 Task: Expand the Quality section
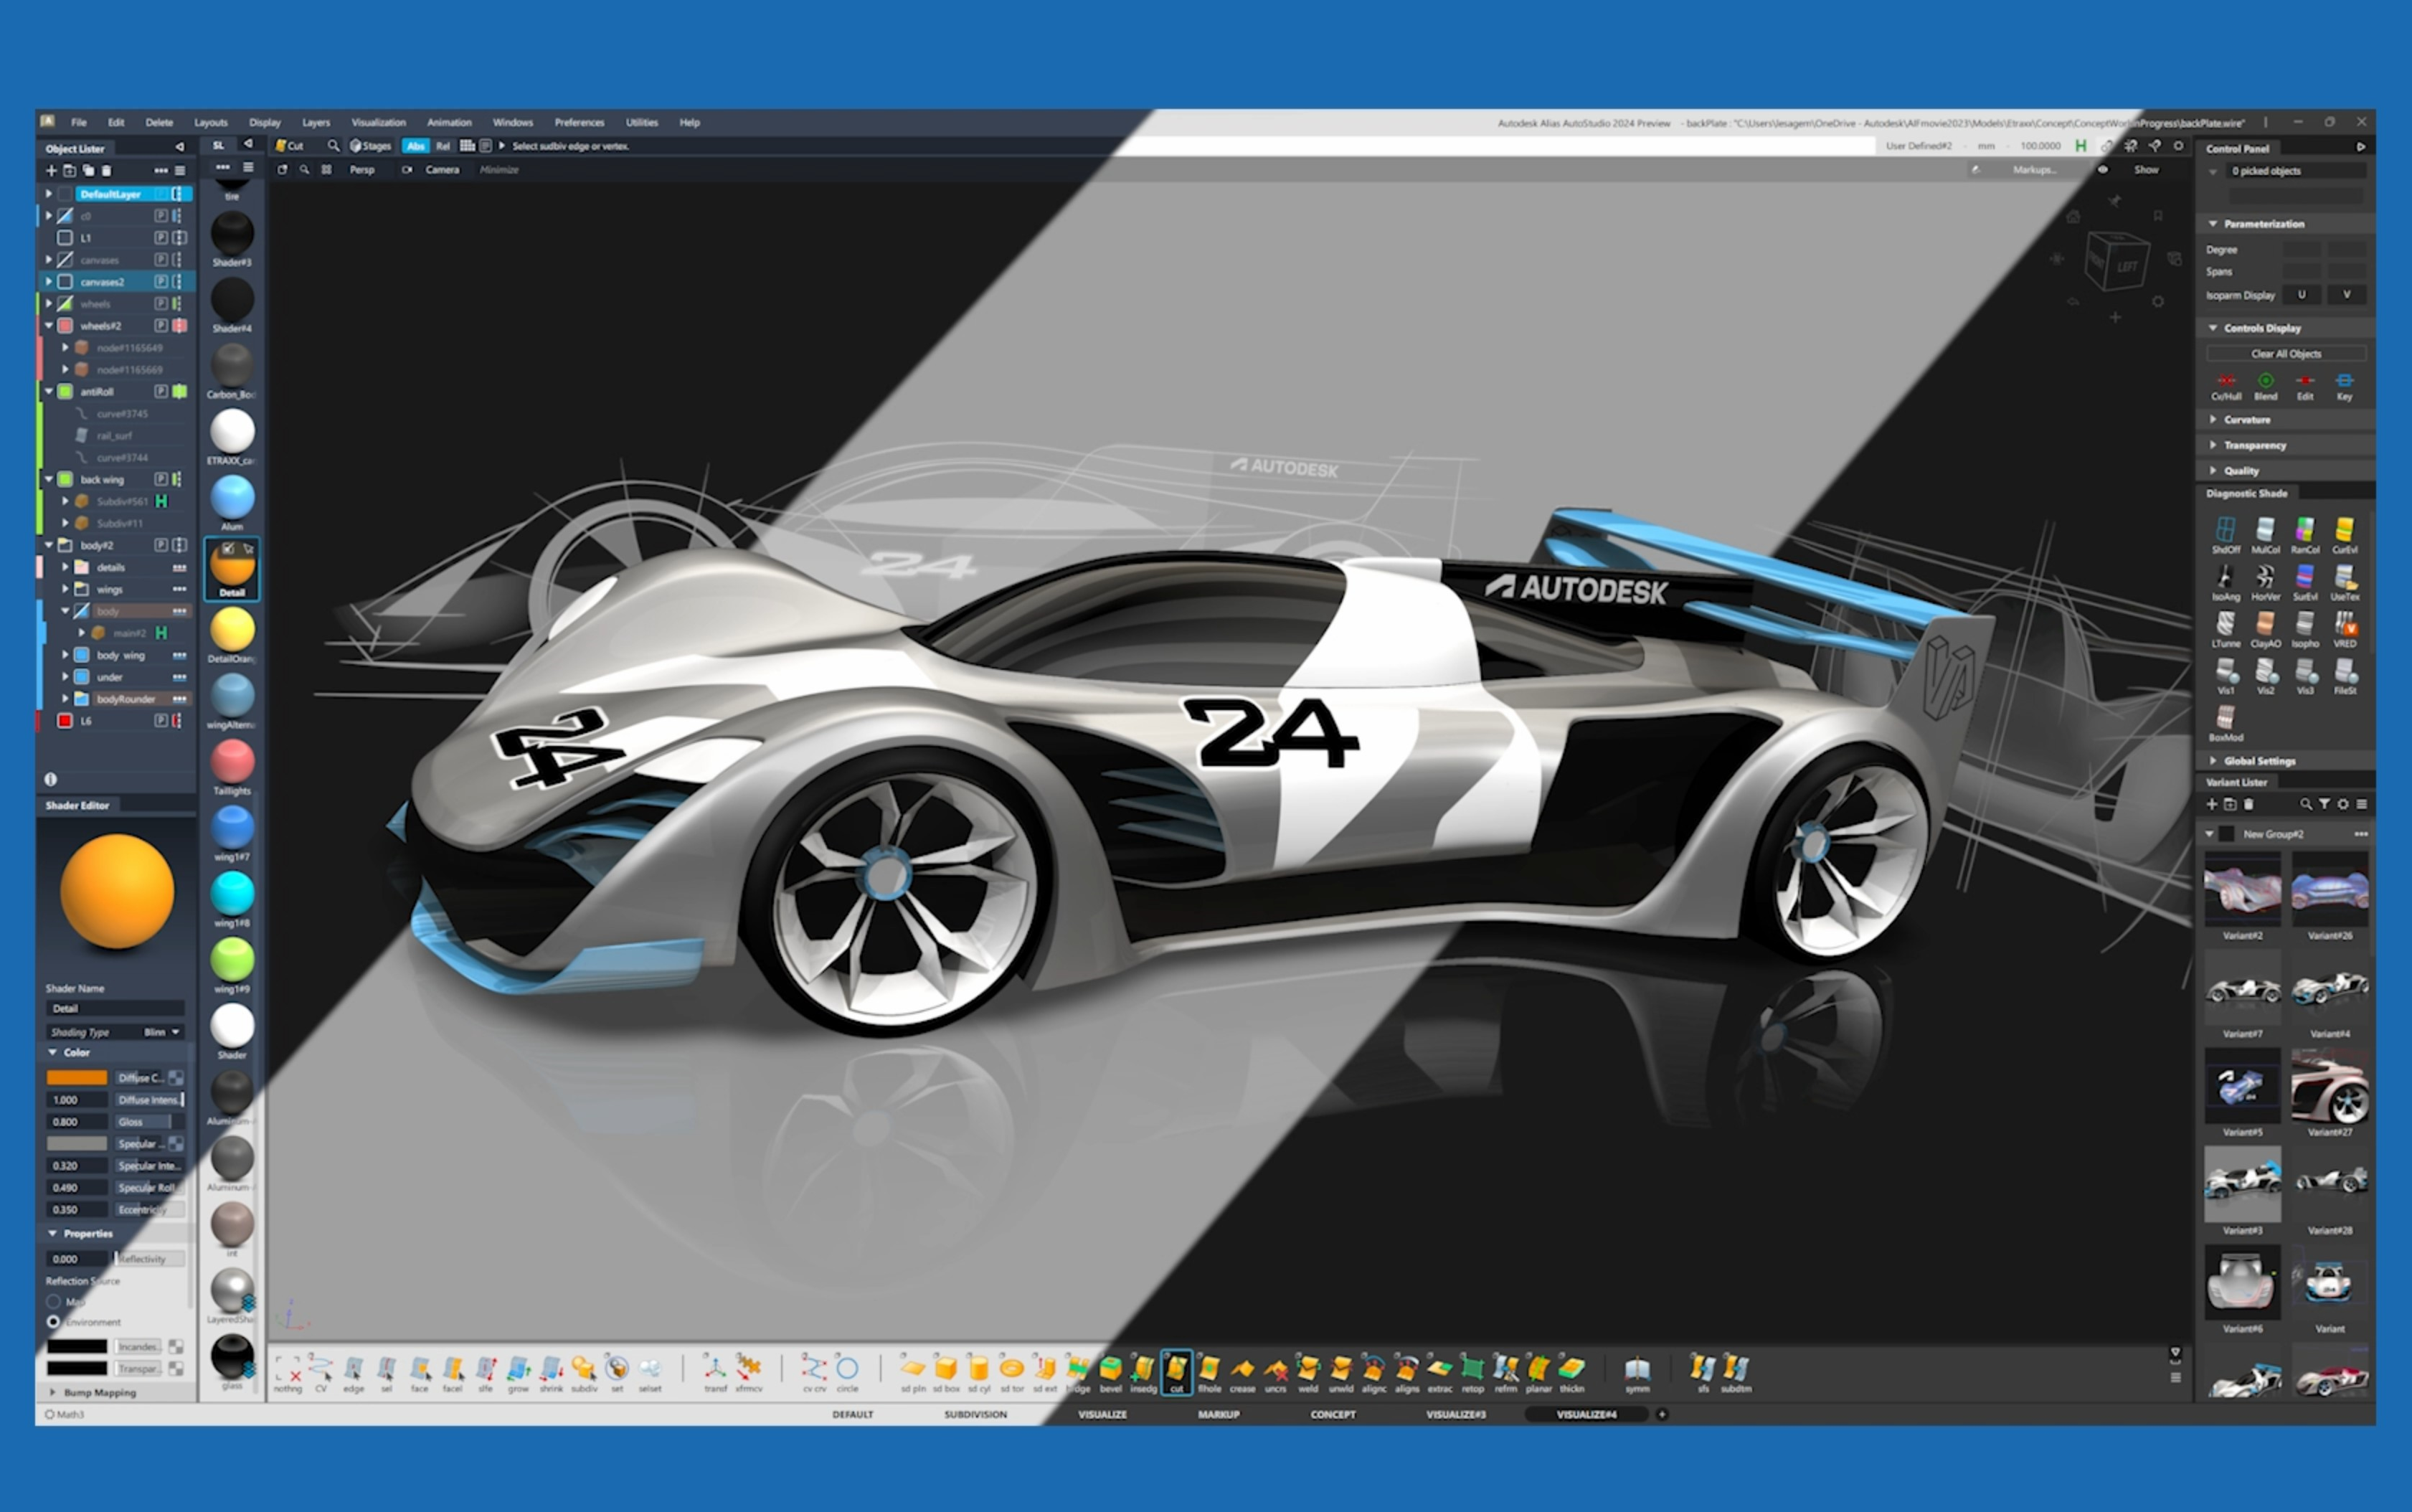coord(2213,470)
